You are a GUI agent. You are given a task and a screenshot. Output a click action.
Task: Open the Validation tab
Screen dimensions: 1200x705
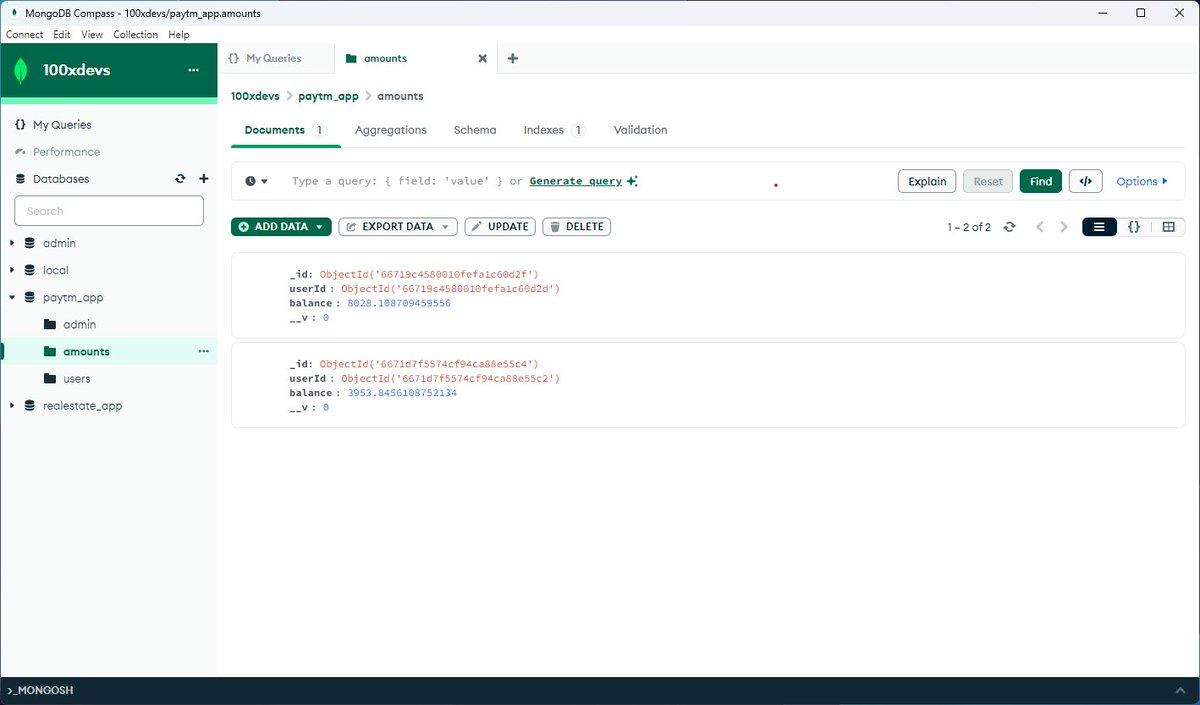(x=640, y=130)
